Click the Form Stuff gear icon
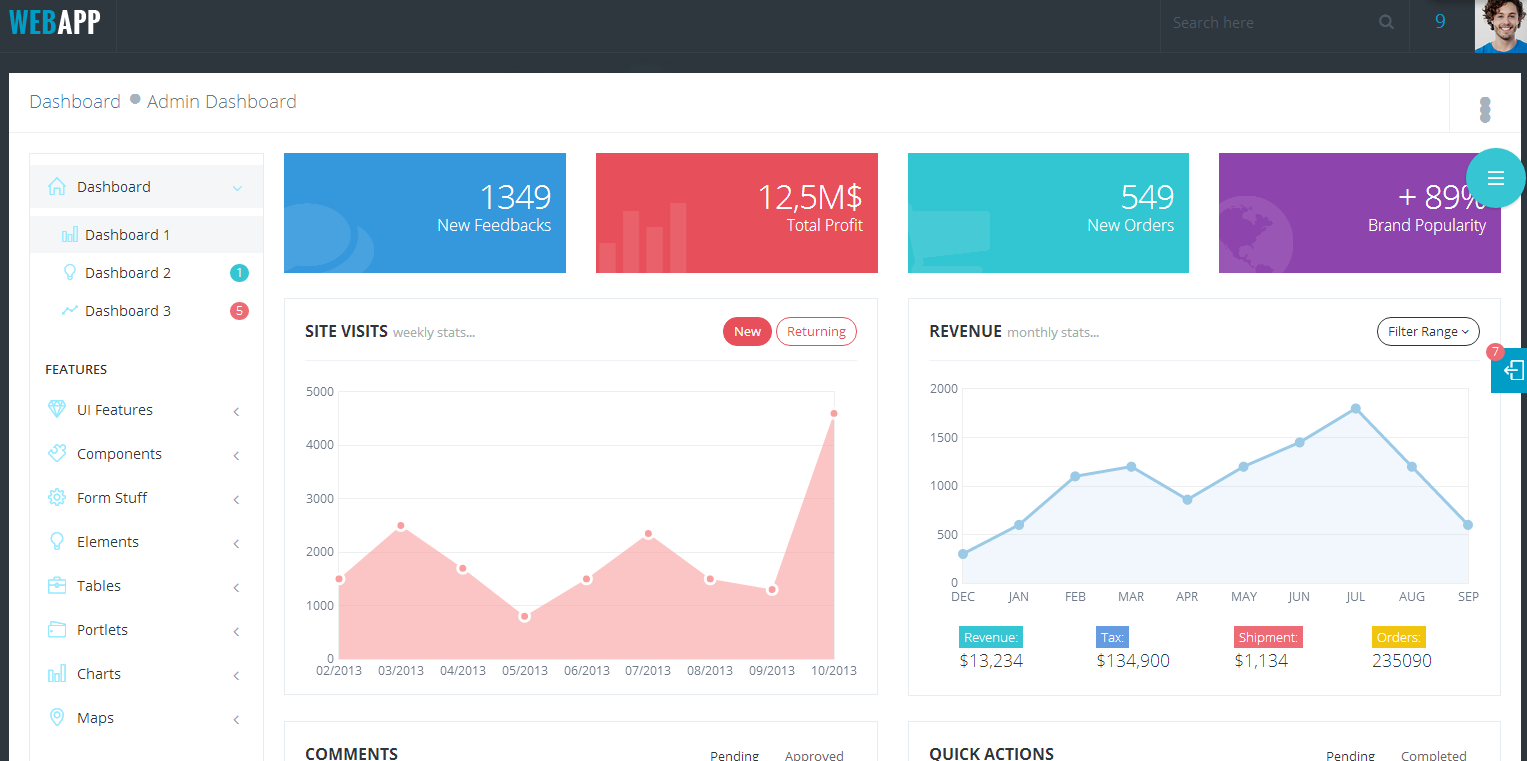Viewport: 1527px width, 761px height. [x=57, y=498]
